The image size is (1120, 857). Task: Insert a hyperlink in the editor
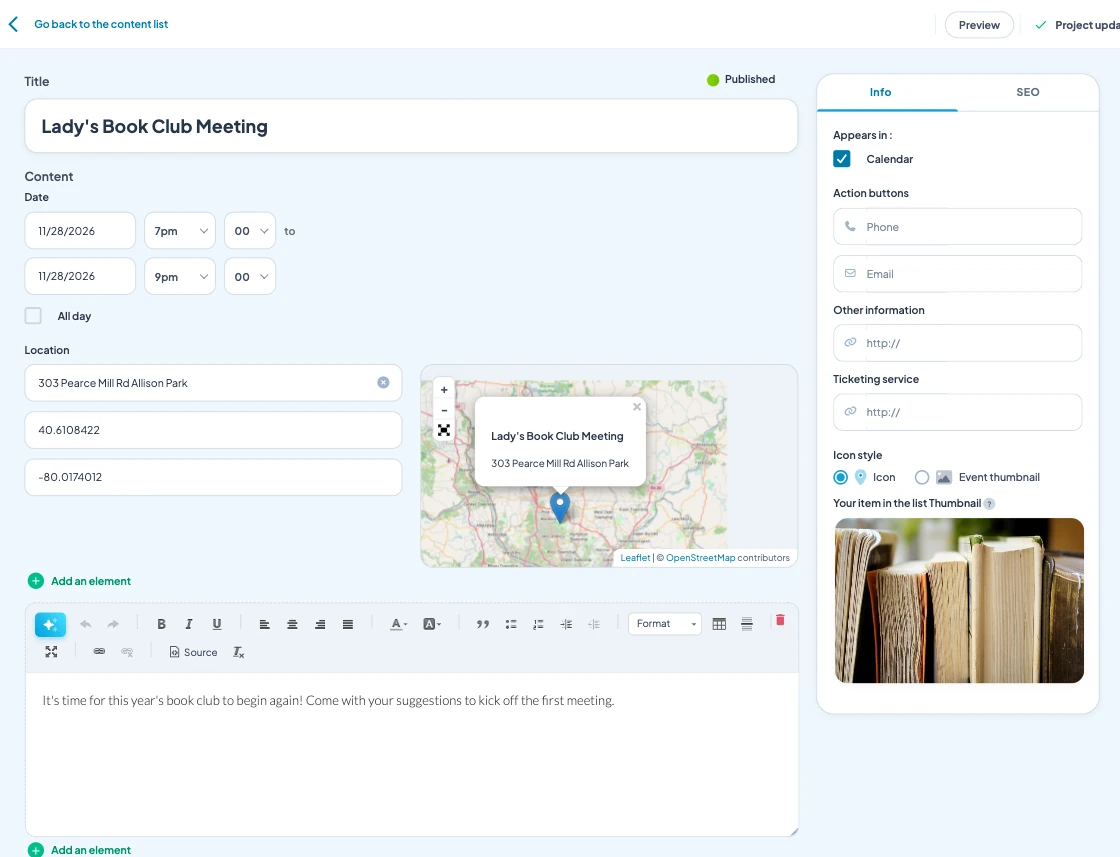pyautogui.click(x=99, y=652)
